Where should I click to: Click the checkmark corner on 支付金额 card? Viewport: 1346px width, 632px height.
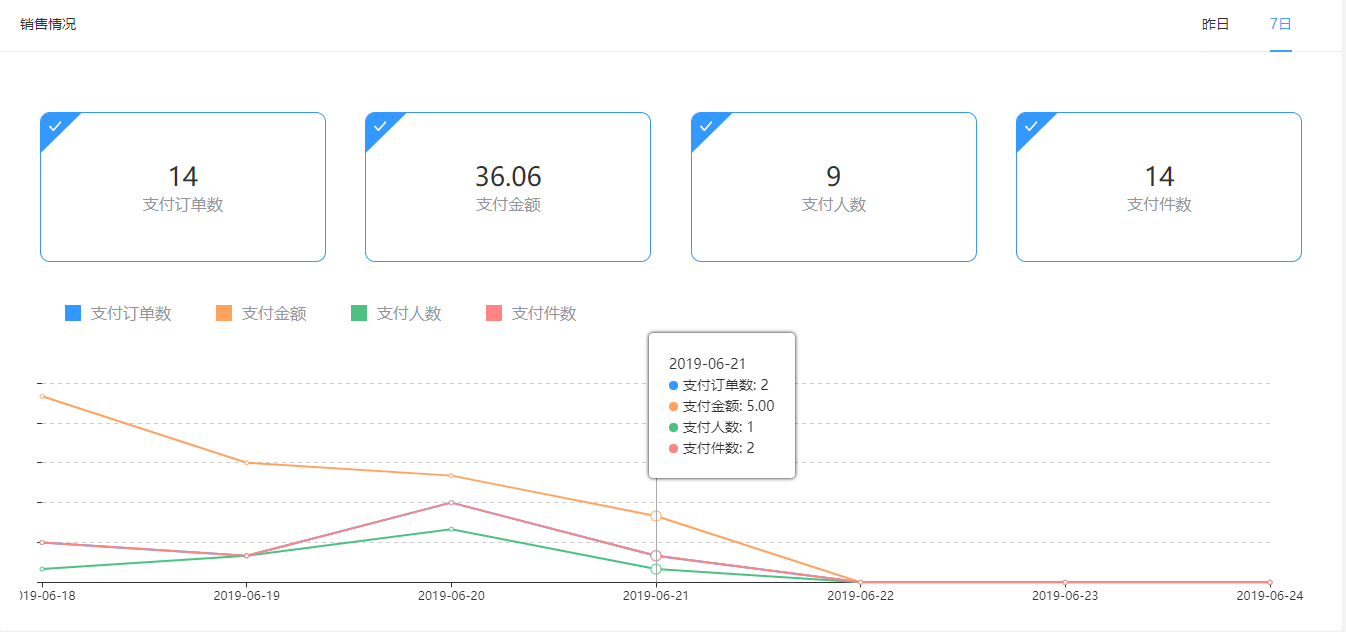click(x=379, y=126)
